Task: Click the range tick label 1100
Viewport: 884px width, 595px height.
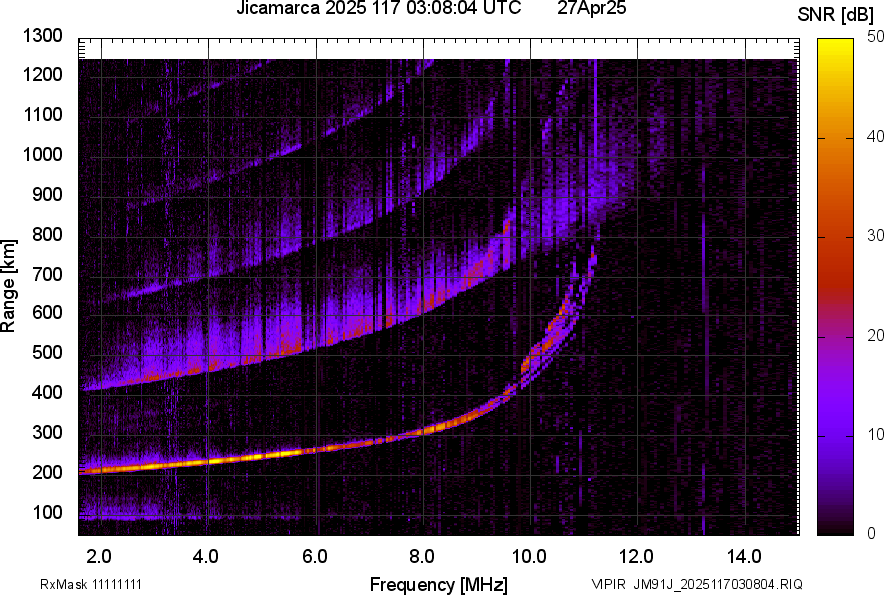Action: point(42,114)
